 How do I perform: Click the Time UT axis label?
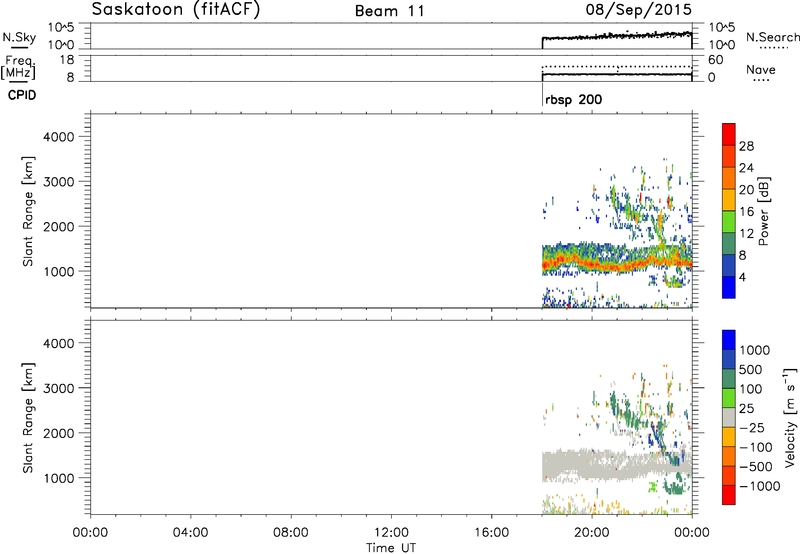coord(391,548)
